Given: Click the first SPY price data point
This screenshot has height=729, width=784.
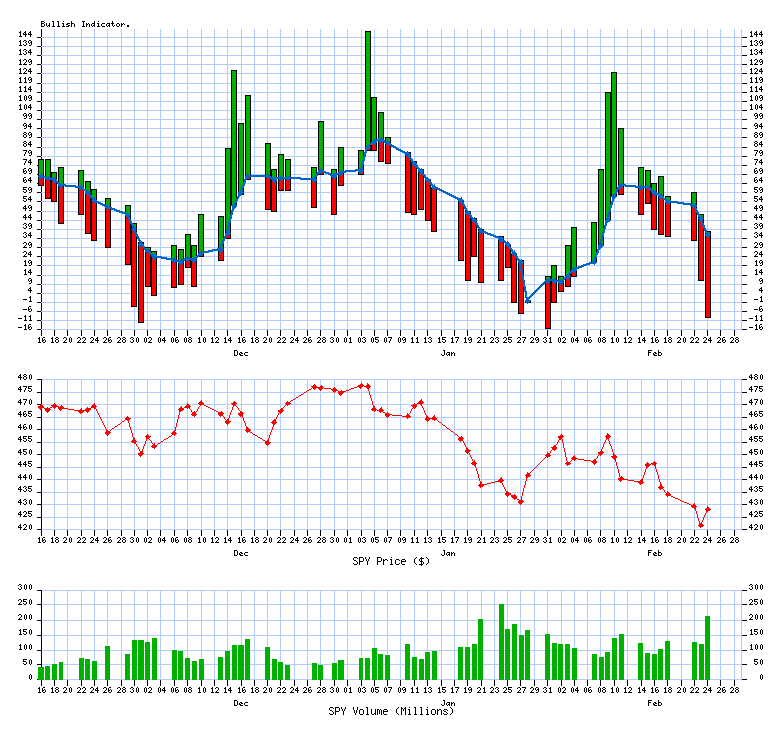Looking at the screenshot, I should click(x=41, y=407).
